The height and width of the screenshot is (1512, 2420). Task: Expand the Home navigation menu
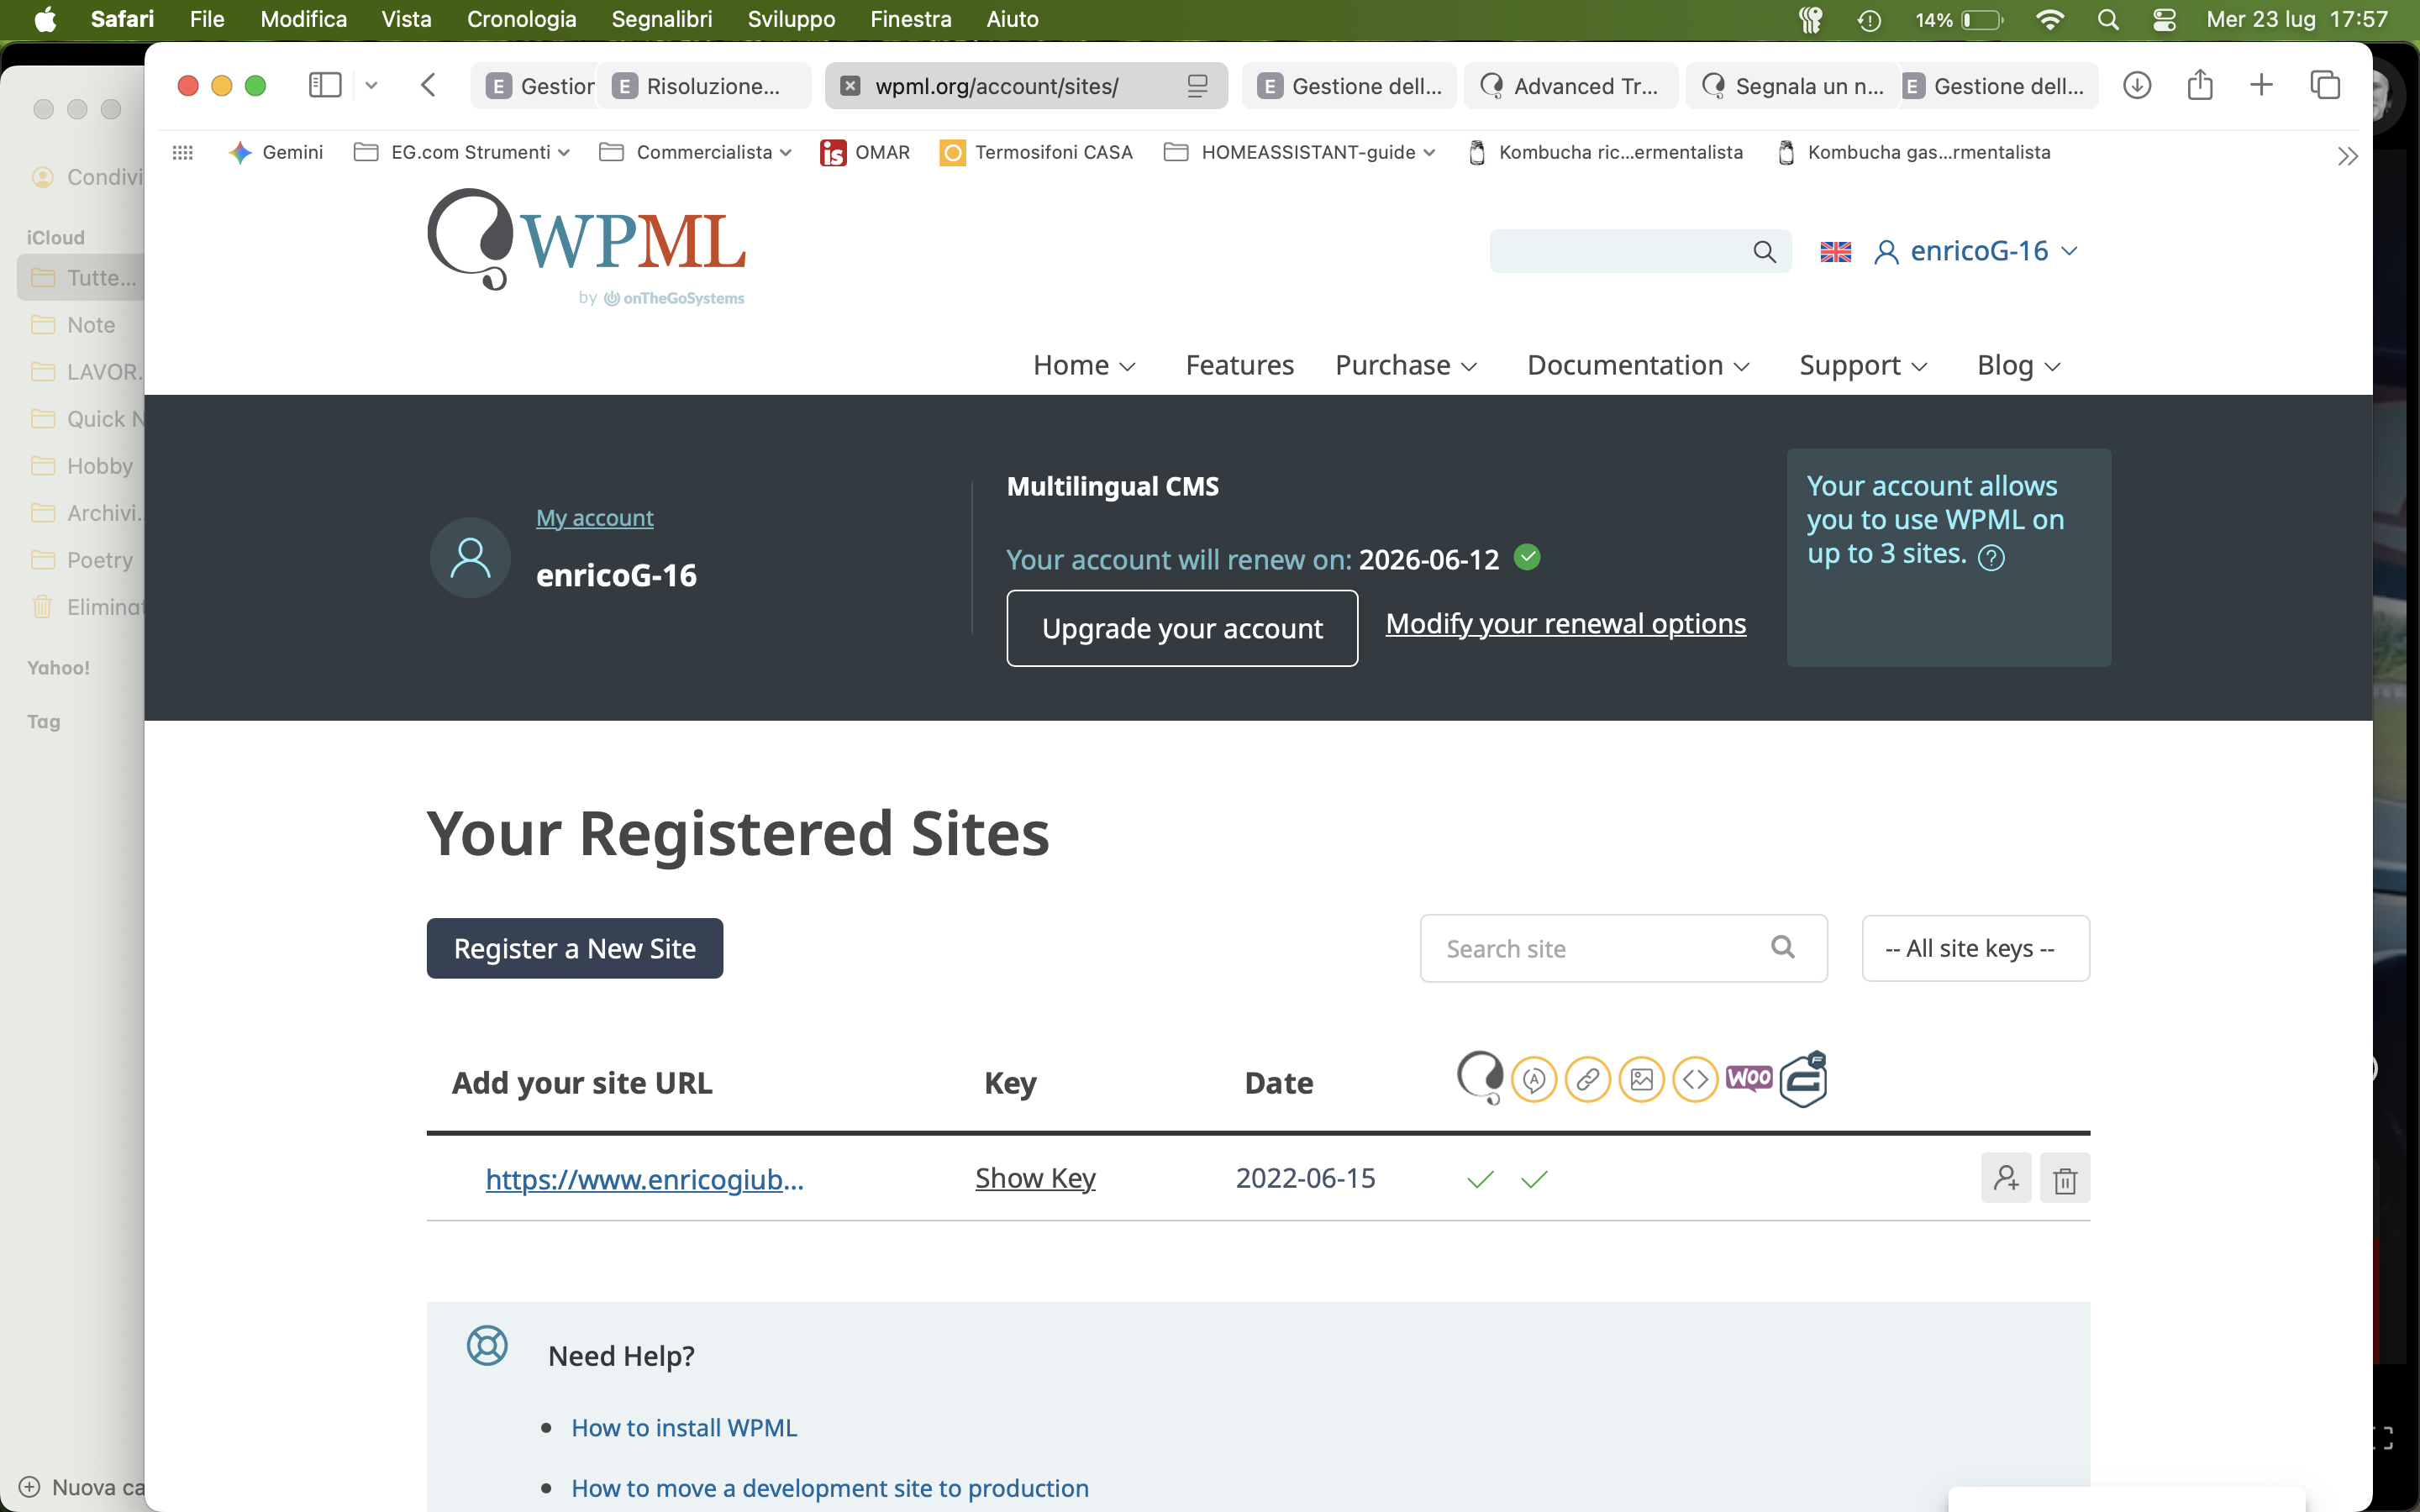click(1084, 365)
